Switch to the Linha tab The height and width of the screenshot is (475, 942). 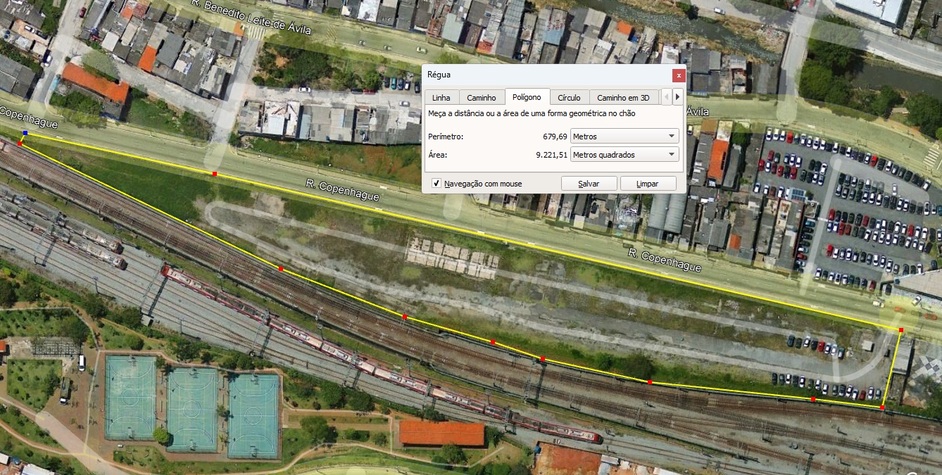[441, 97]
